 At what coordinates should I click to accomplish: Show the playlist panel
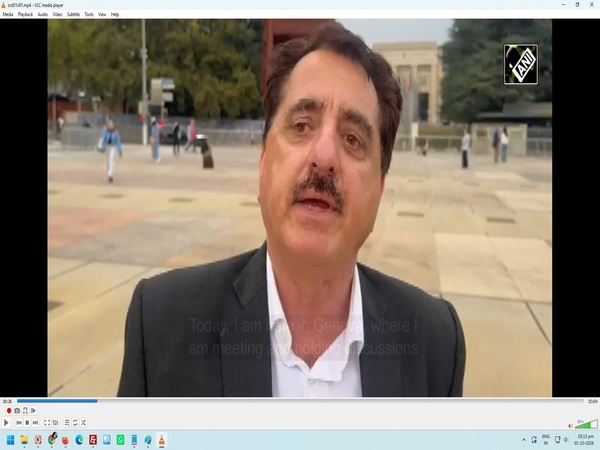point(67,423)
